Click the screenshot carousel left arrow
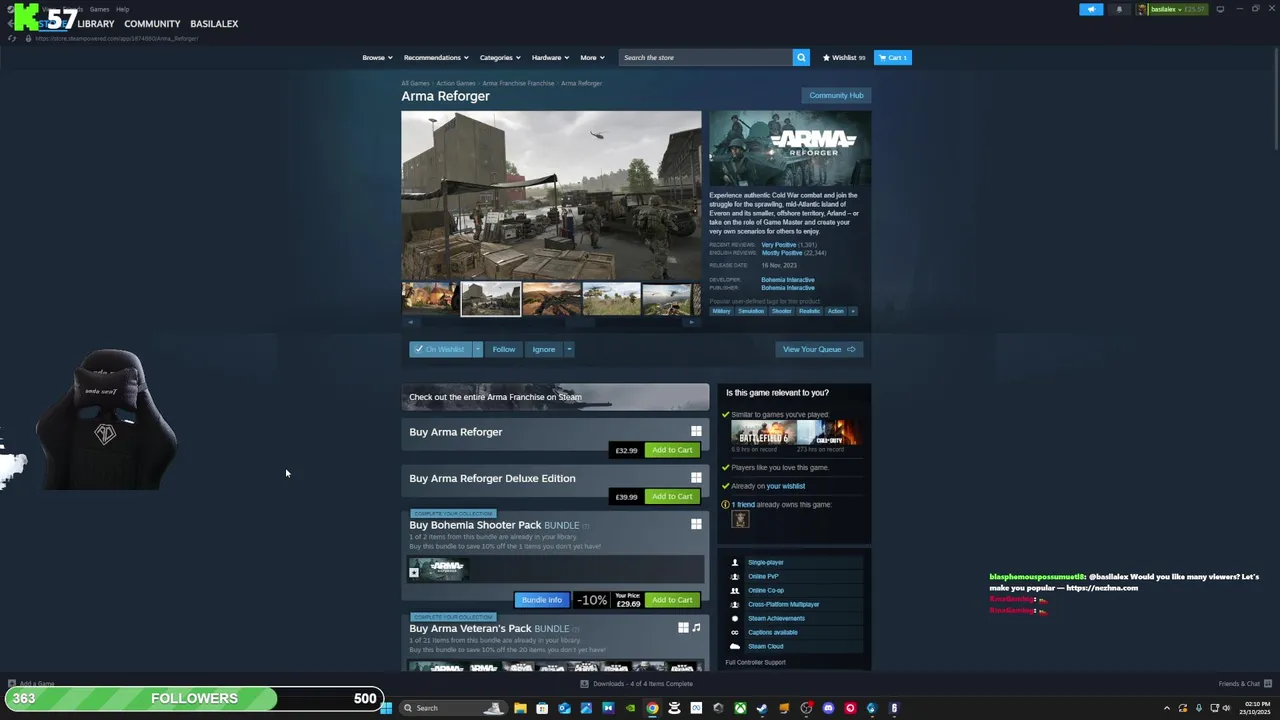Screen dimensions: 1280x720 click(410, 322)
